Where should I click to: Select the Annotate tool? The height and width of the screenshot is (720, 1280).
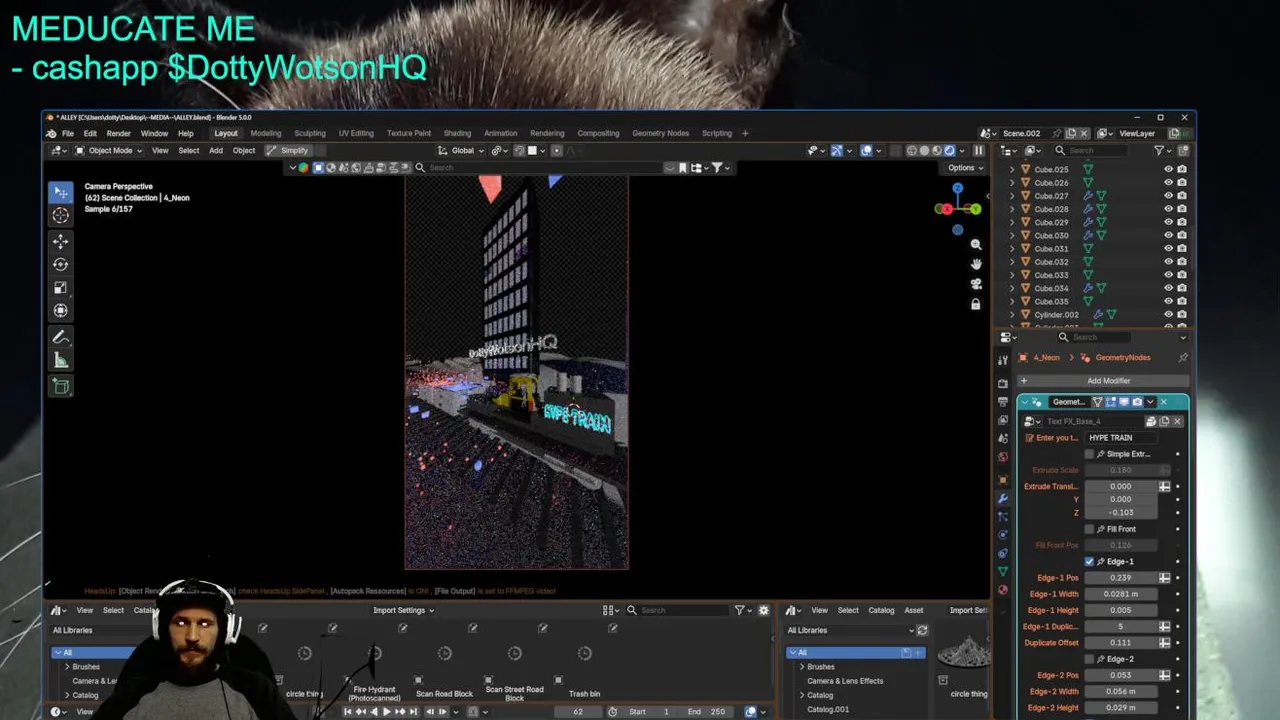point(61,337)
